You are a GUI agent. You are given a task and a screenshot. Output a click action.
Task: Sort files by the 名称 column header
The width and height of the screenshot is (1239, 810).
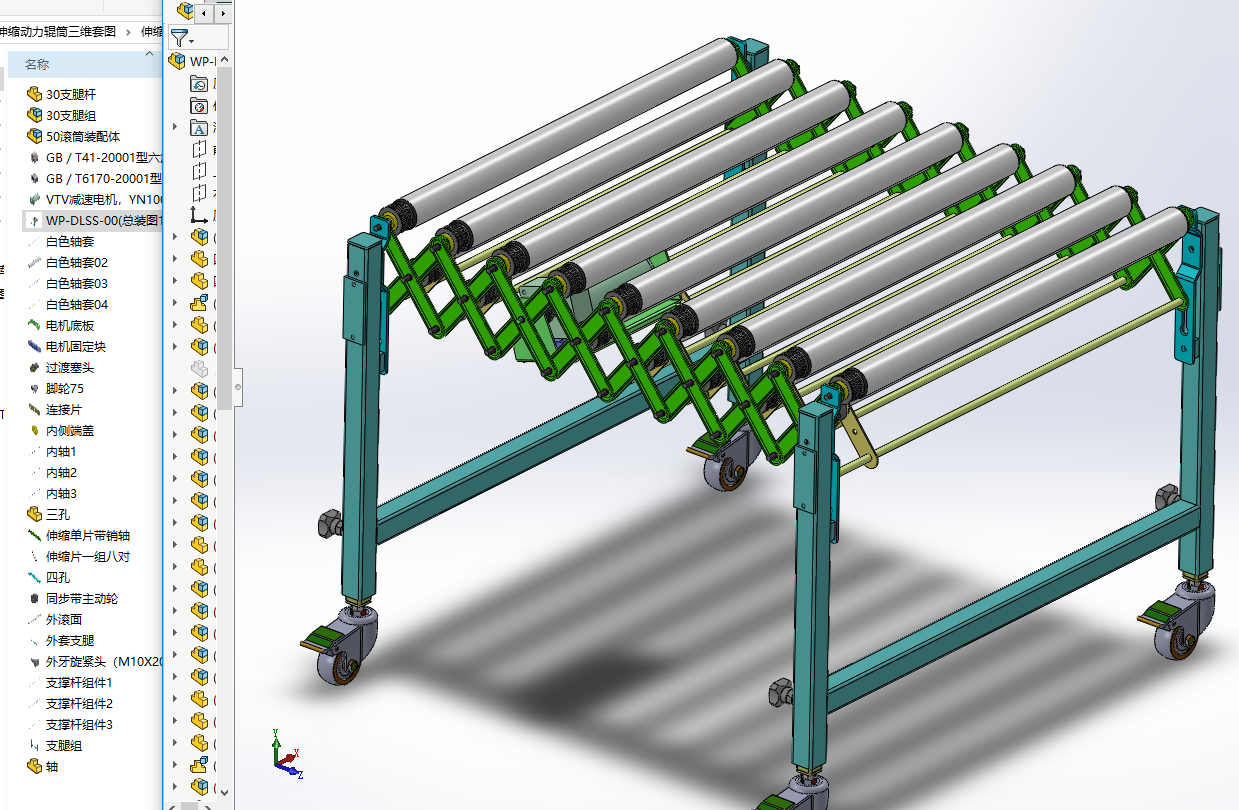[37, 65]
